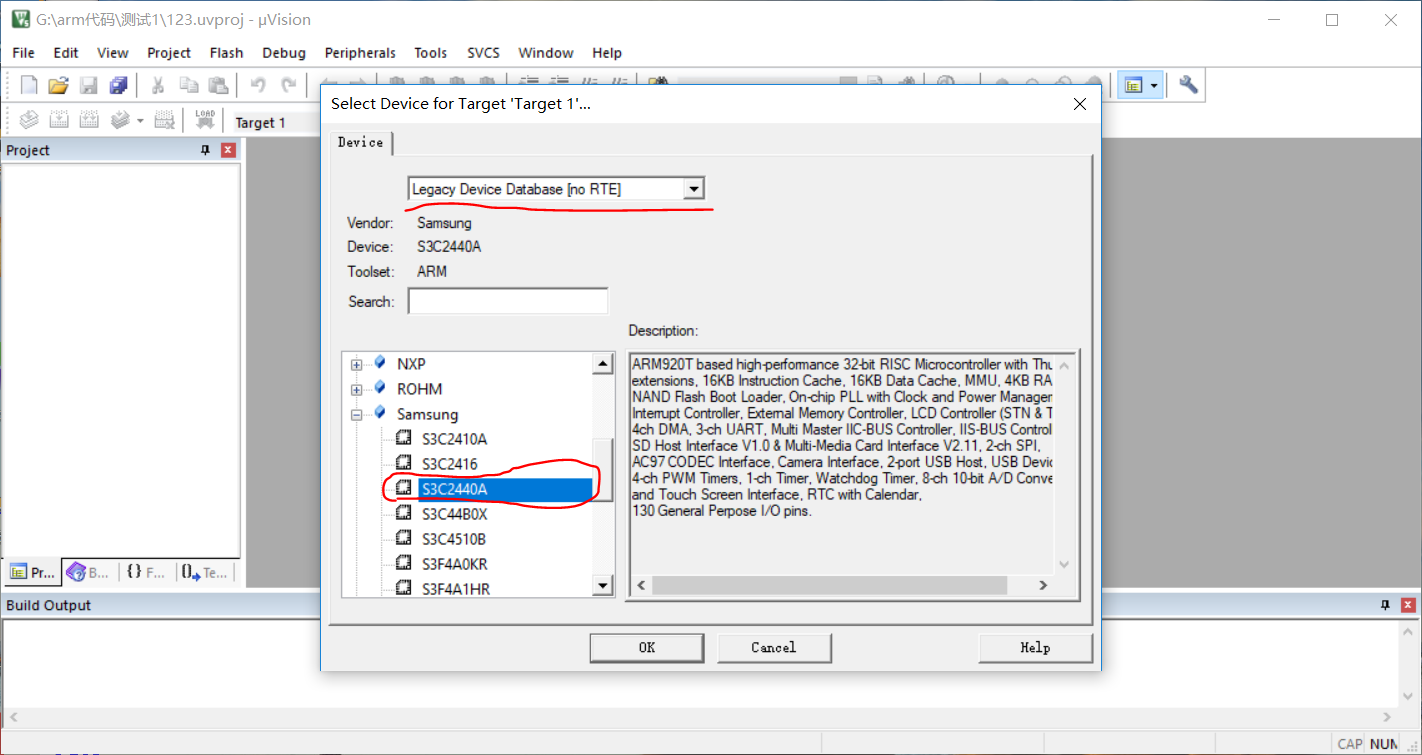Screen dimensions: 1422x755
Task: Click the Batch Build icon
Action: pos(120,121)
